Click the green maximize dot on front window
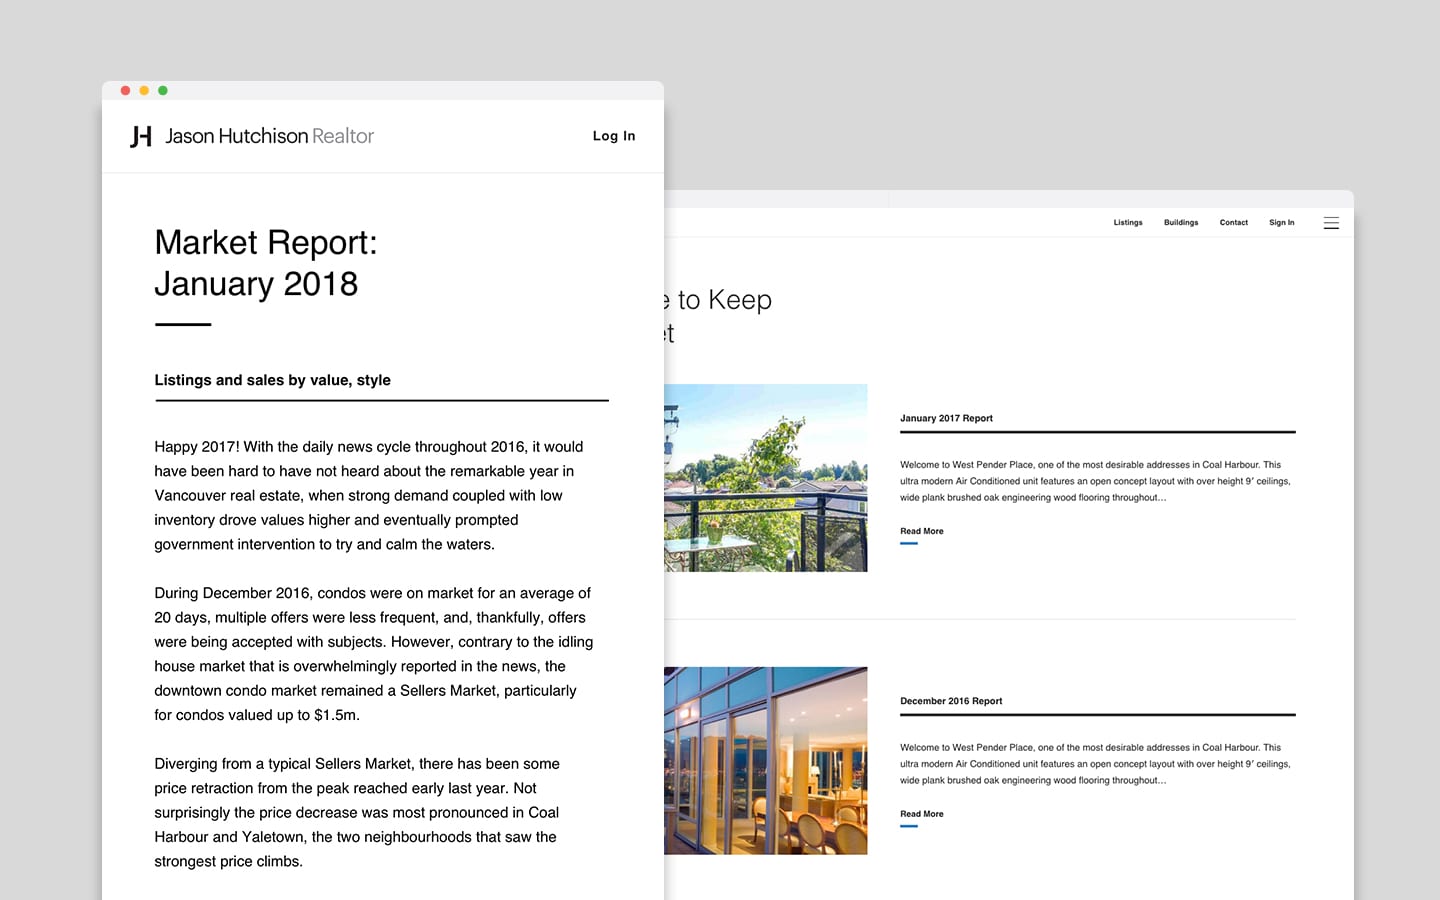The width and height of the screenshot is (1440, 900). pyautogui.click(x=163, y=91)
